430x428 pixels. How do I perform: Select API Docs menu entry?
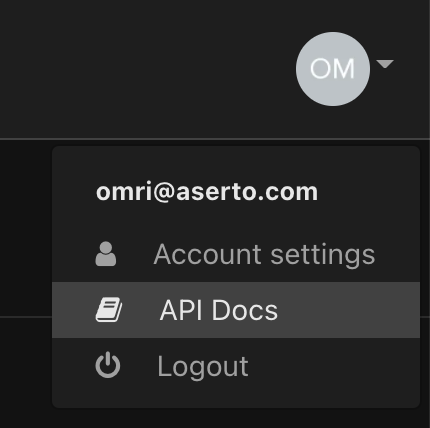[x=236, y=310]
